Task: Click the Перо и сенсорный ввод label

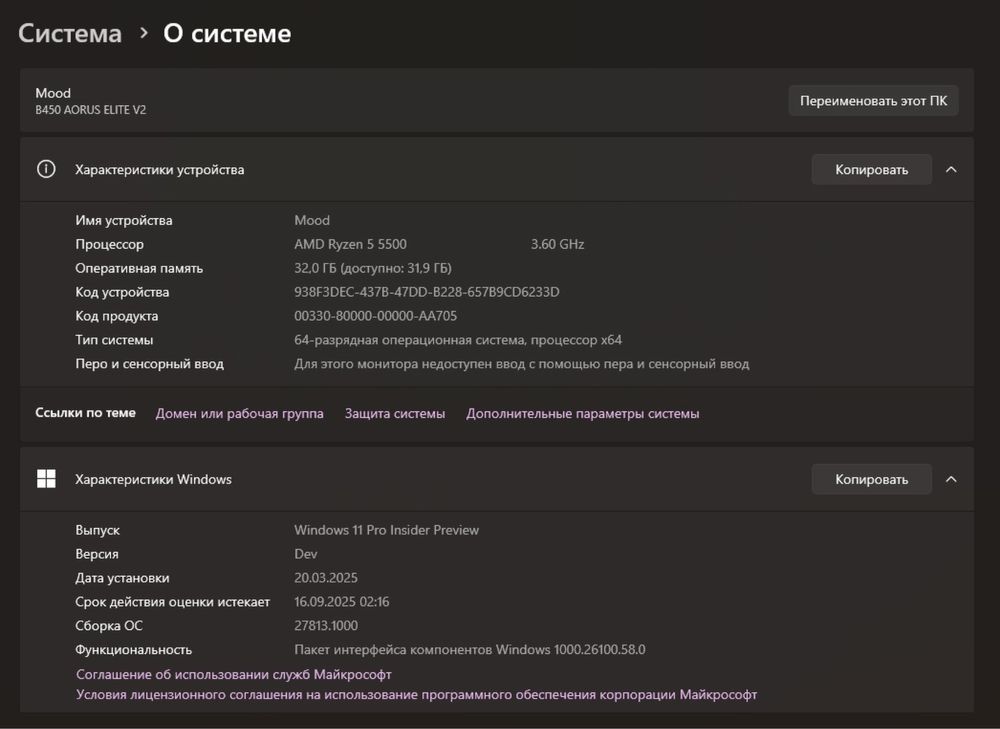Action: click(x=149, y=364)
